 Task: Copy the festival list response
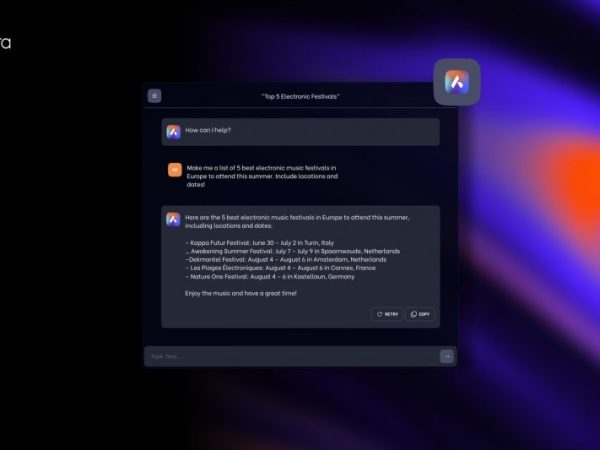[x=420, y=314]
